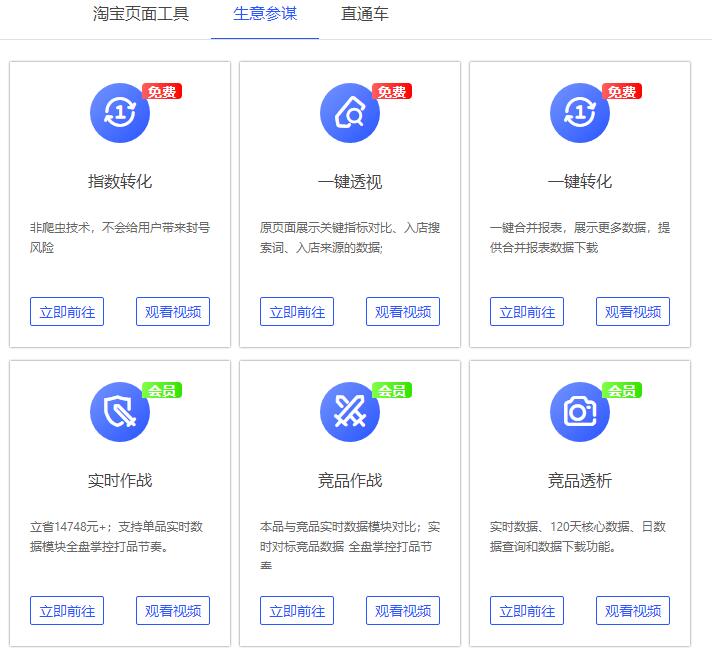Click 立即前往 under 竞品透析
Image resolution: width=712 pixels, height=652 pixels.
527,610
